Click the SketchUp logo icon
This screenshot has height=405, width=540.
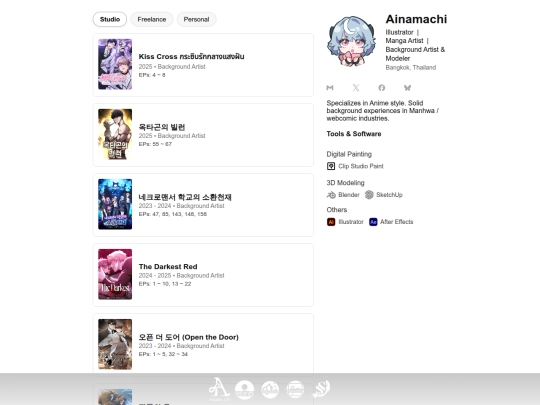369,195
